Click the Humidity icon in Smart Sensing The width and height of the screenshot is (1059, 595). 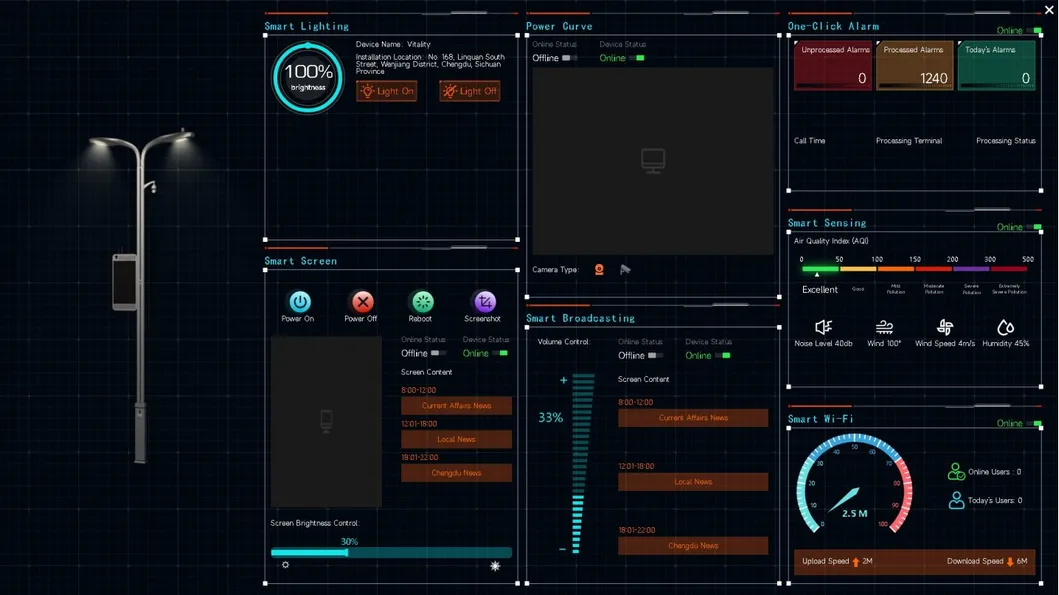(x=1005, y=327)
